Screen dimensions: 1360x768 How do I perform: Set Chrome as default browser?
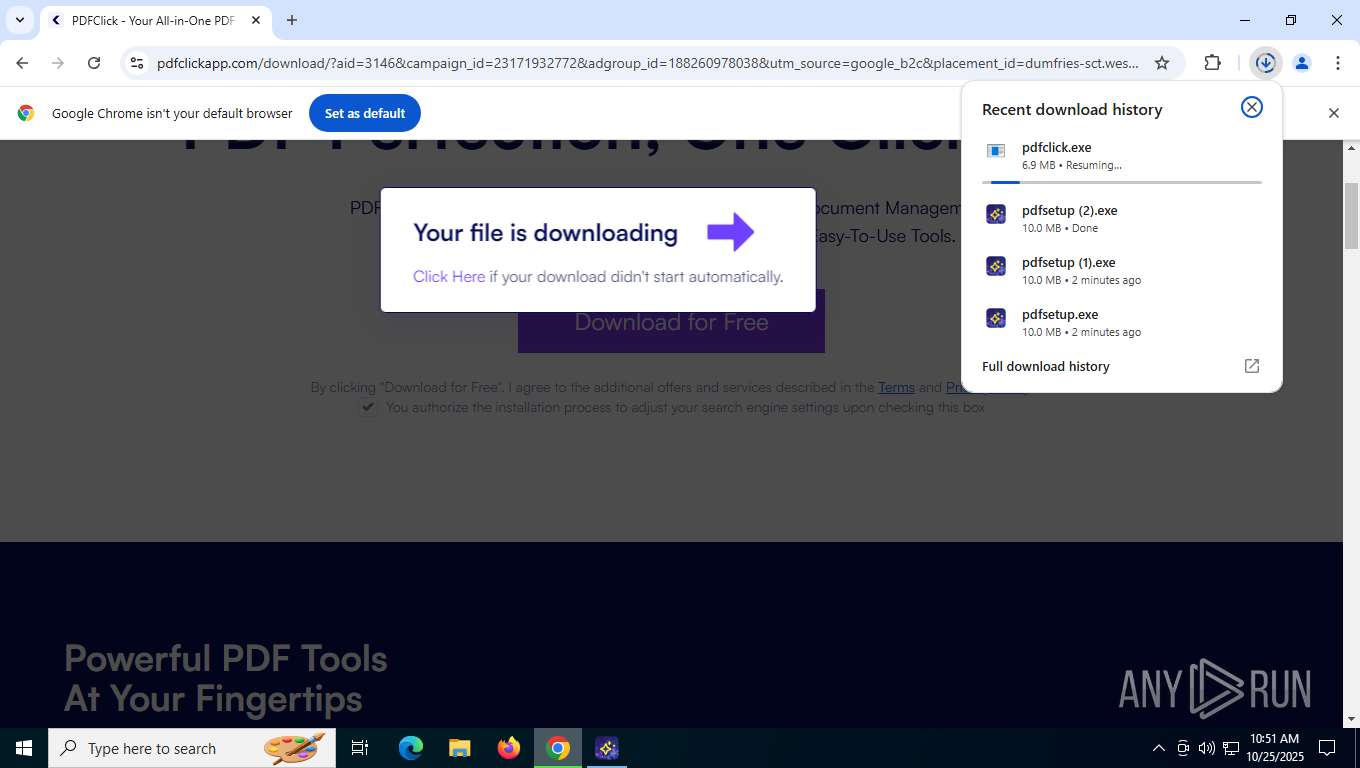365,113
